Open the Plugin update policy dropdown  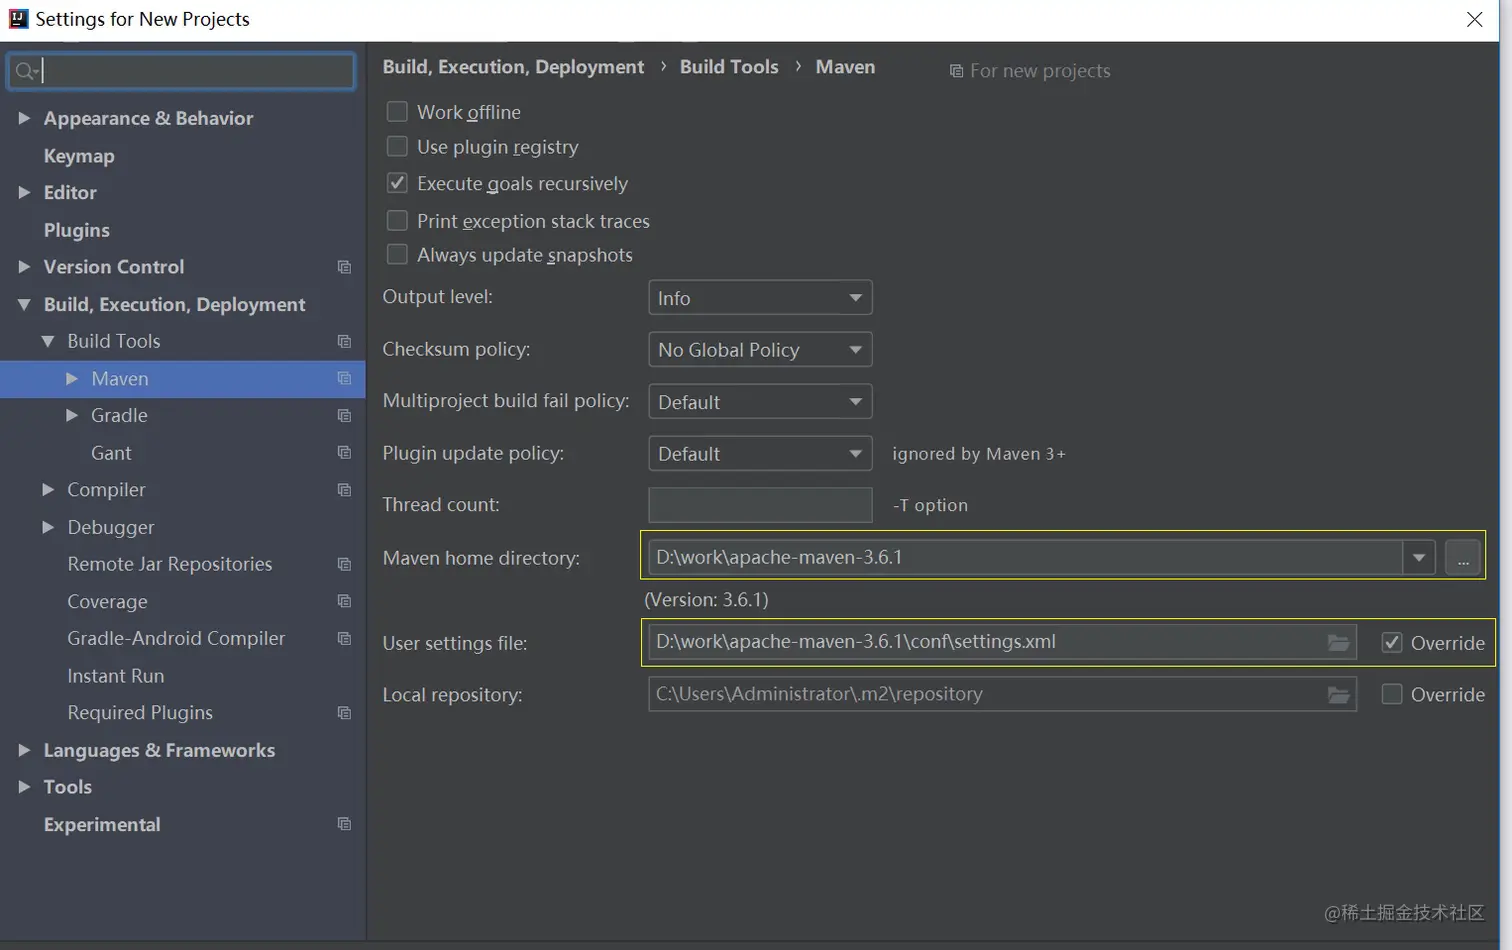point(760,454)
